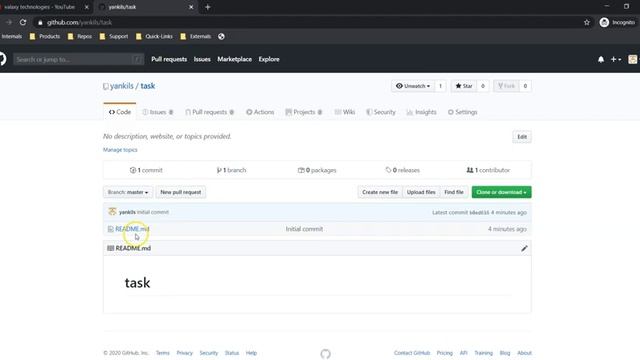Open the Wiki tab
The image size is (640, 360).
point(345,112)
